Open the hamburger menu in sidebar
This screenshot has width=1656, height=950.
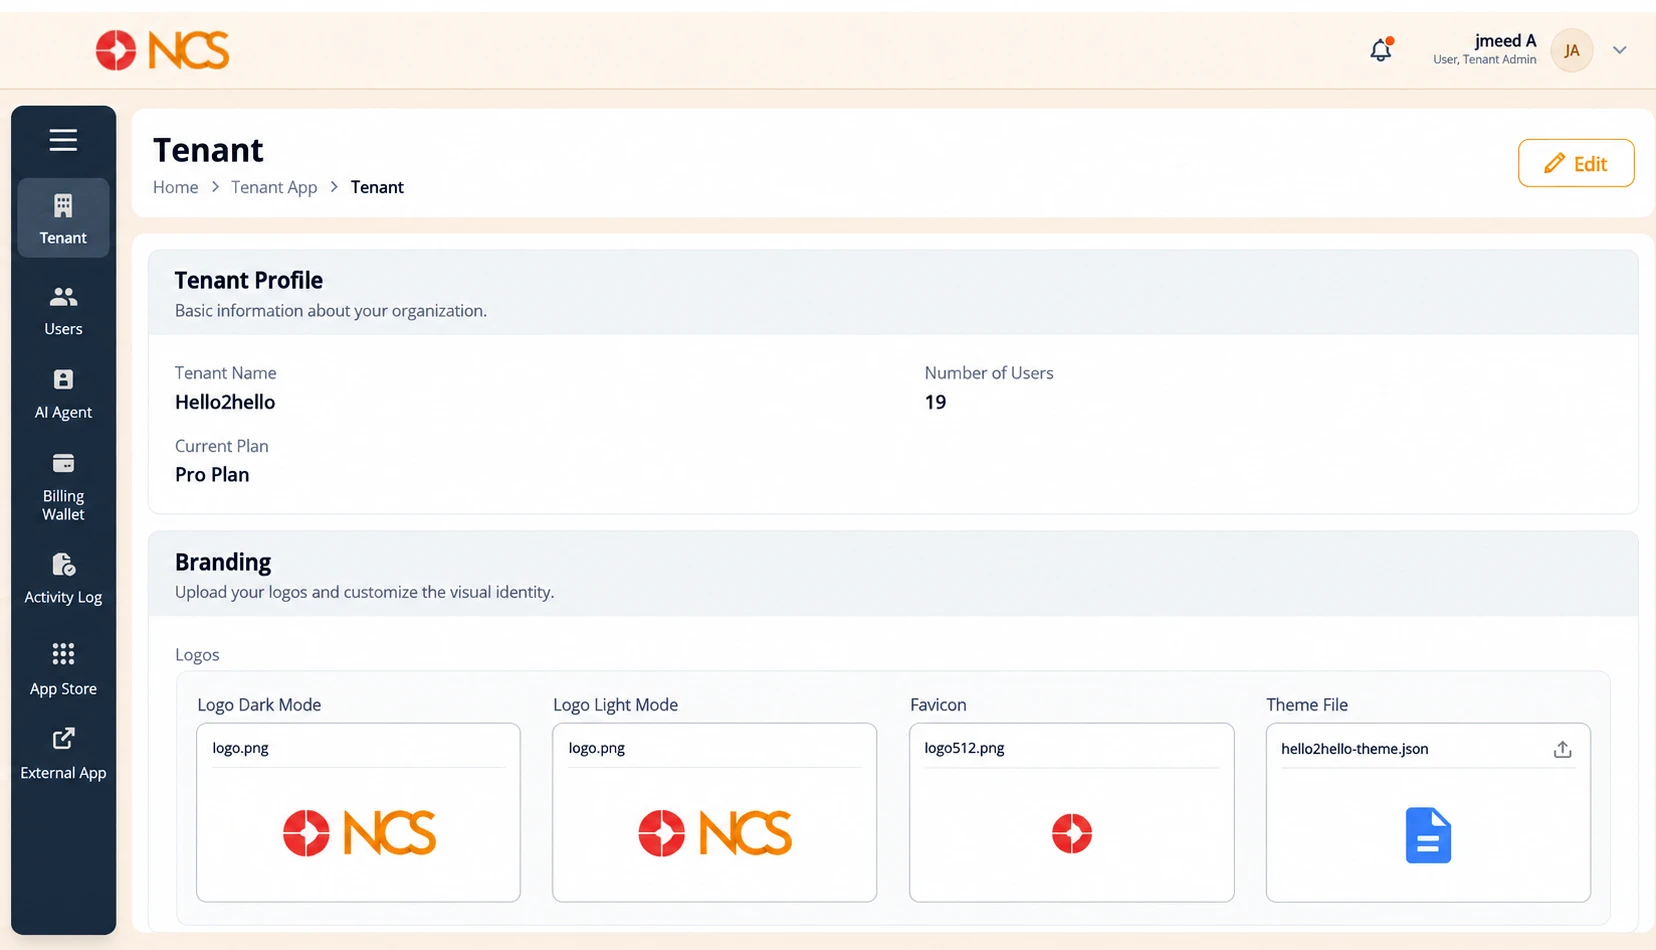pyautogui.click(x=63, y=140)
